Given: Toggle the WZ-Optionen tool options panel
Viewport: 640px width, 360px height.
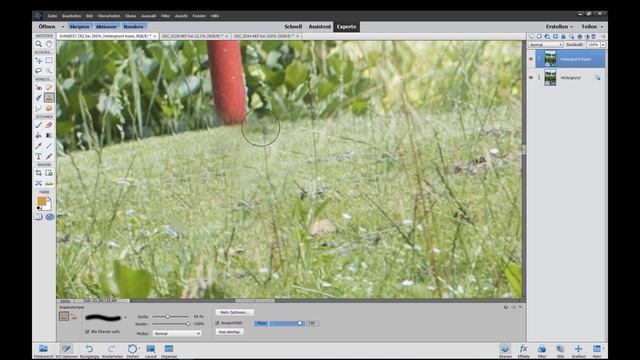Looking at the screenshot, I should pos(66,351).
